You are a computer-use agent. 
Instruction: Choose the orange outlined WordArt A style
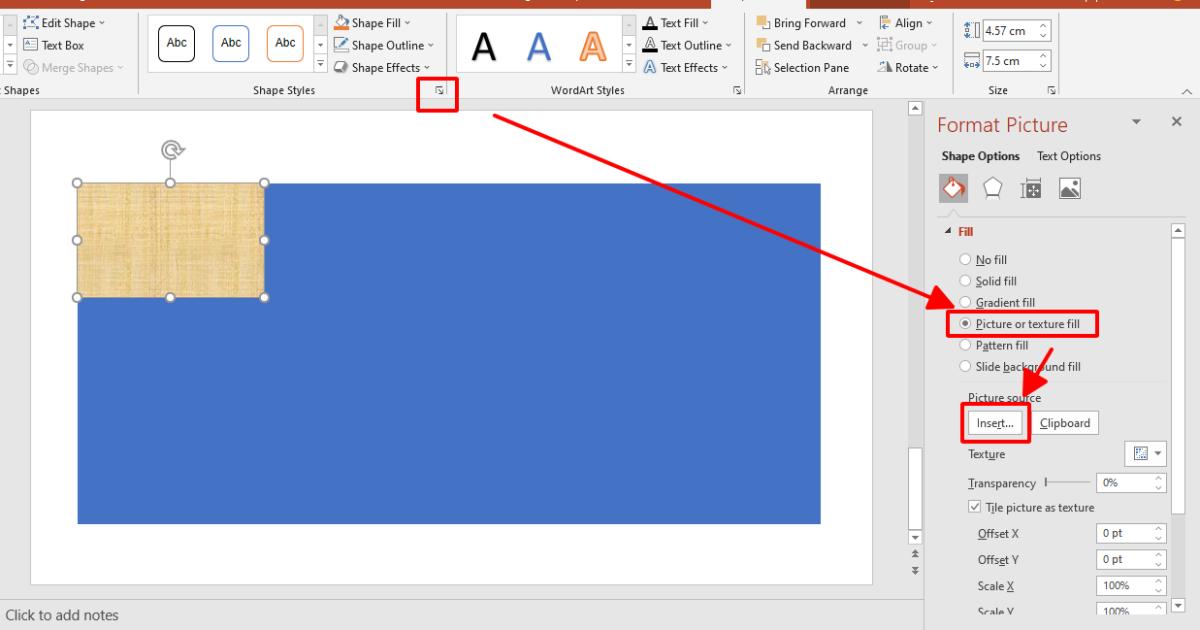[x=594, y=46]
